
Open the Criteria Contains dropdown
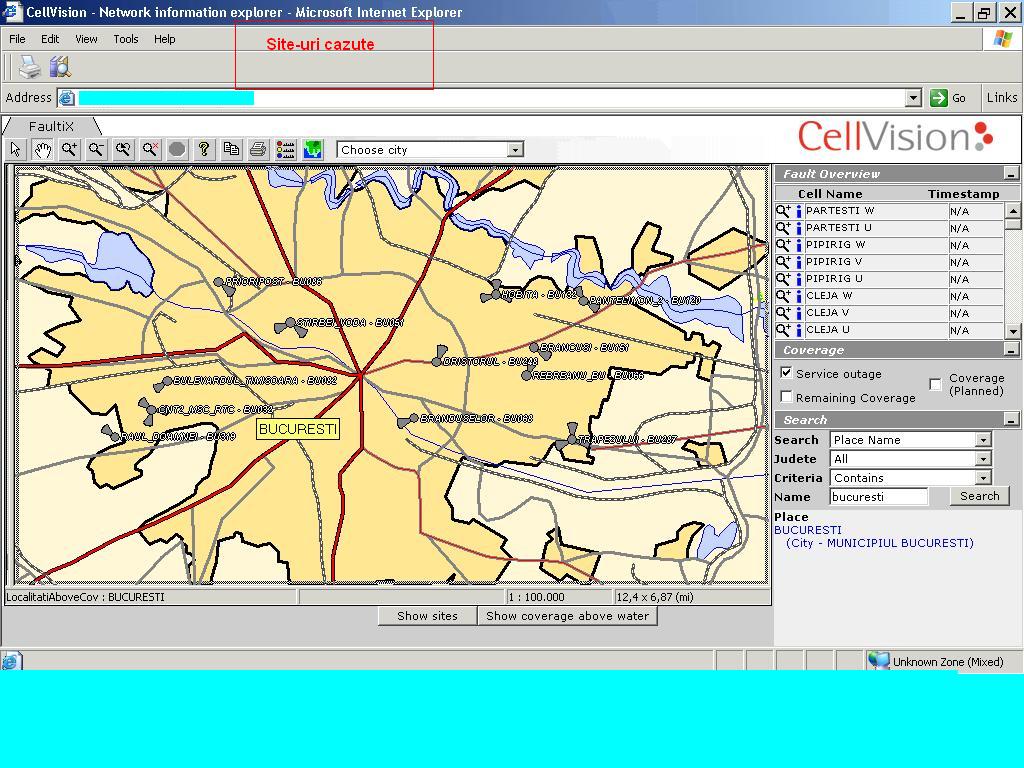point(984,477)
